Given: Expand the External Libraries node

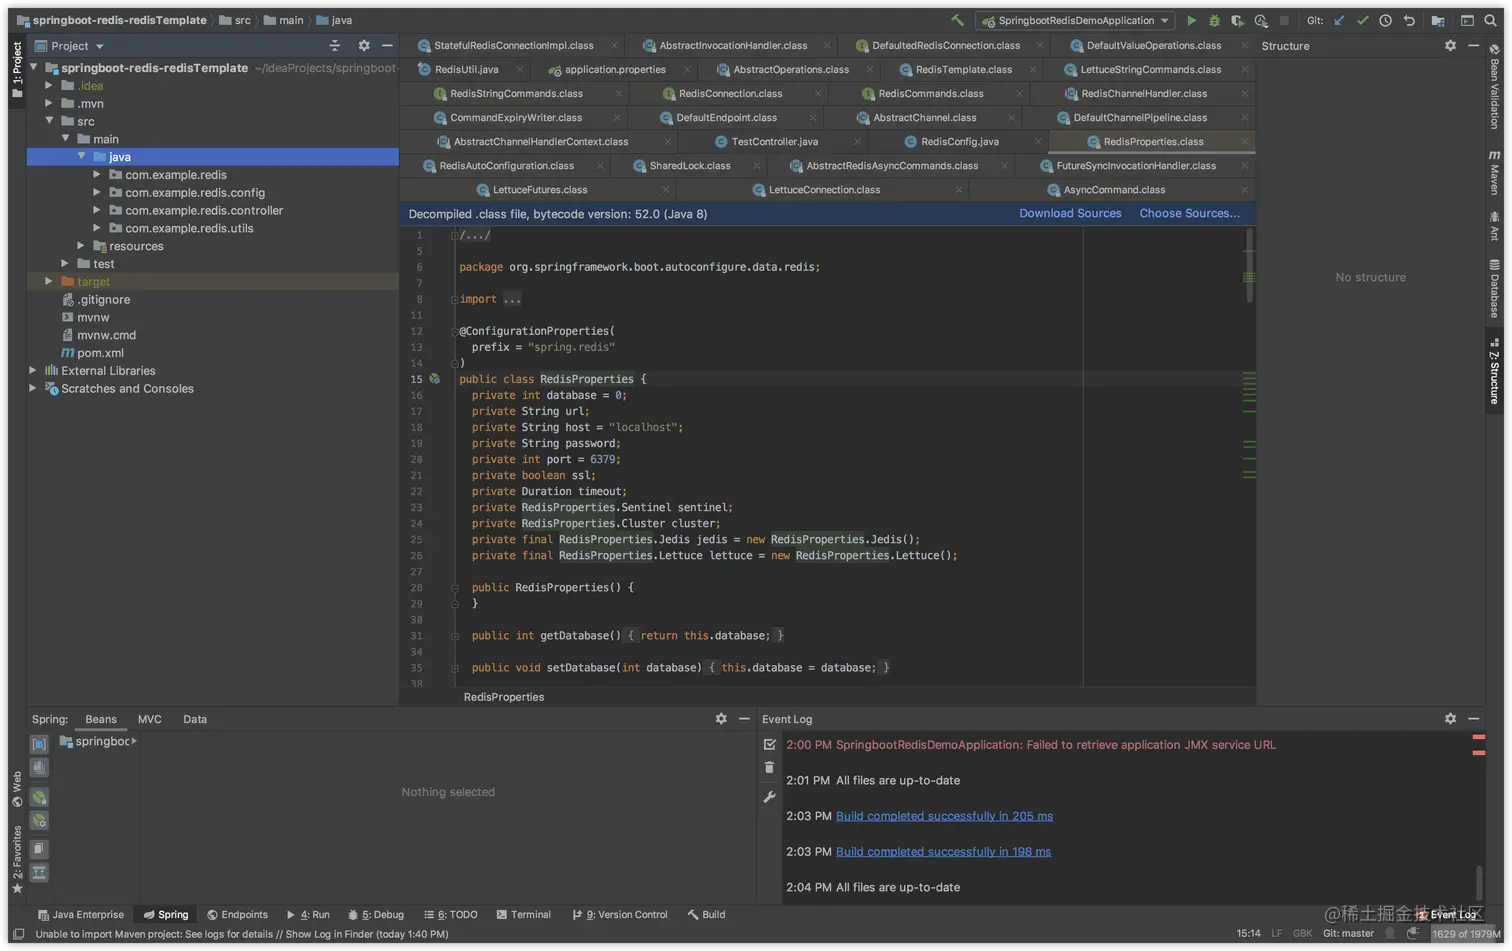Looking at the screenshot, I should pos(33,371).
